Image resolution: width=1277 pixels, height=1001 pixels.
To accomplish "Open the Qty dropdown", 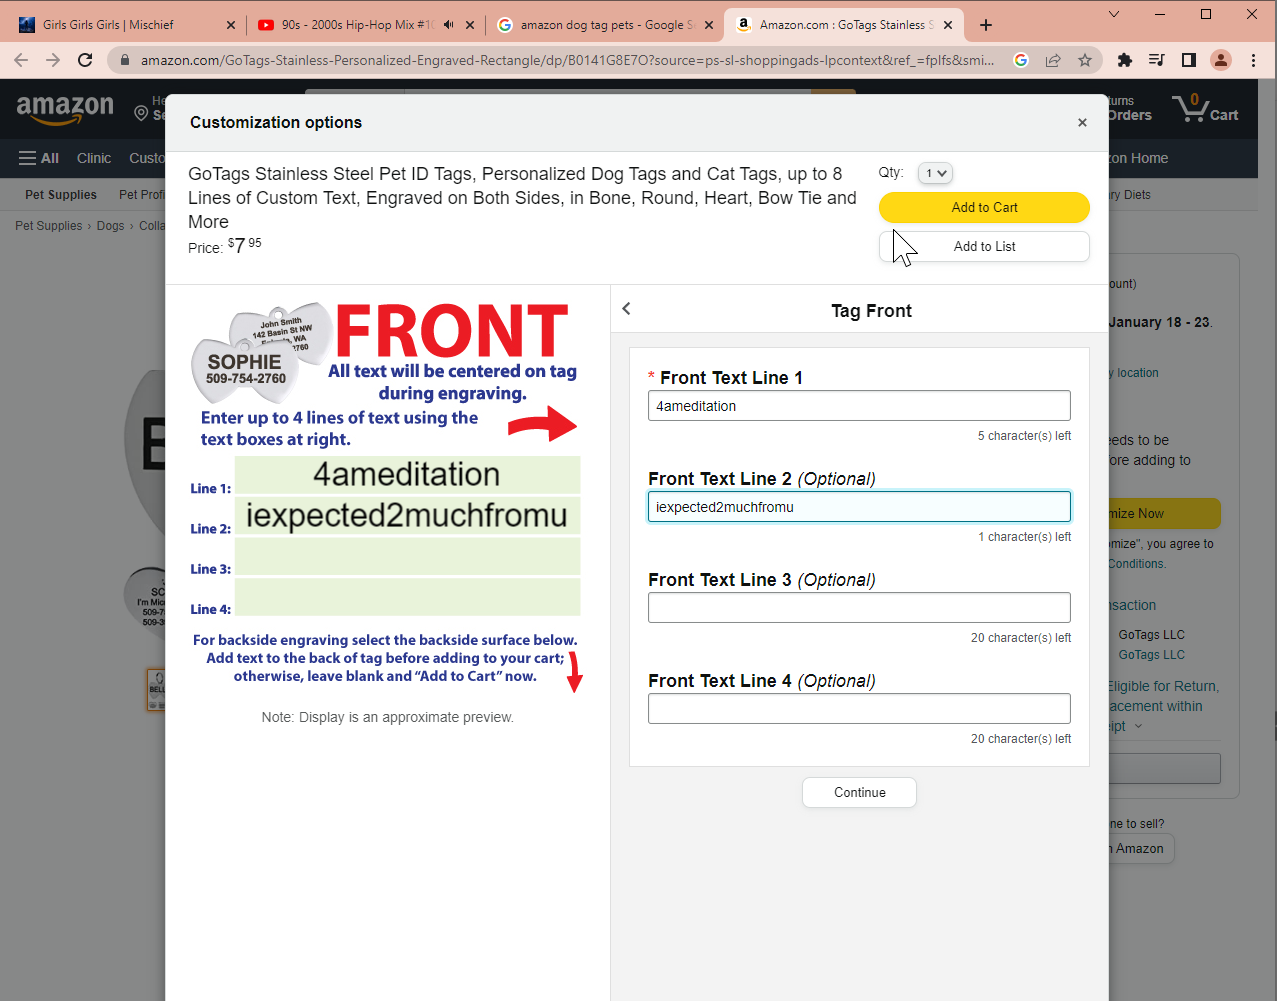I will 935,173.
